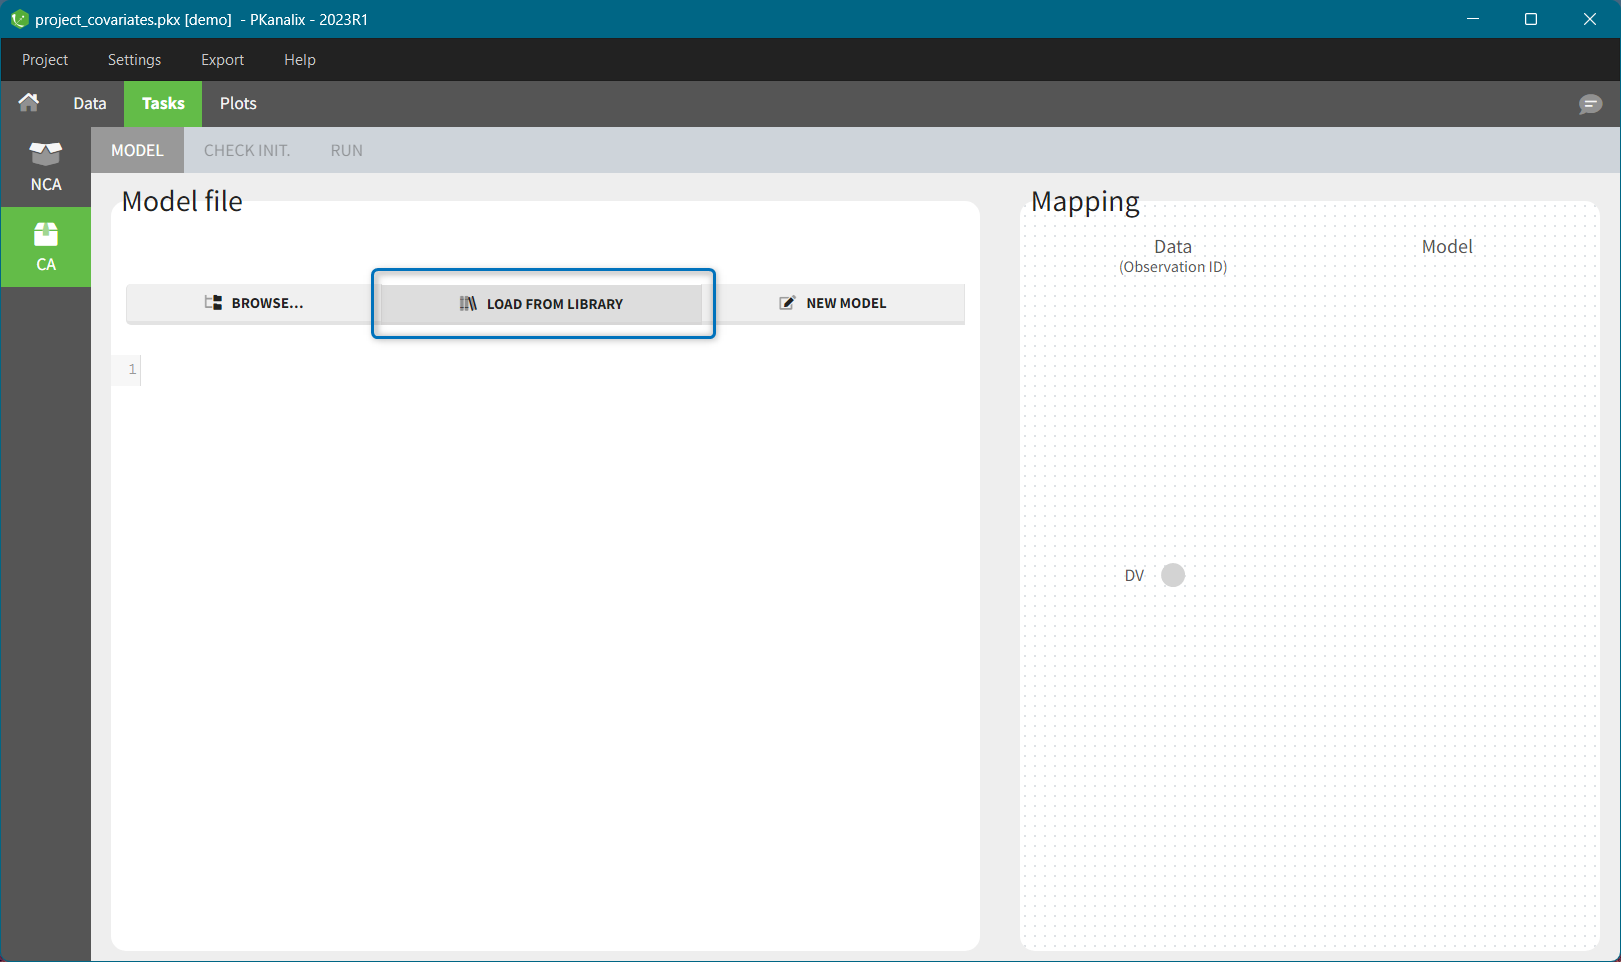Open the Project menu

click(x=45, y=60)
